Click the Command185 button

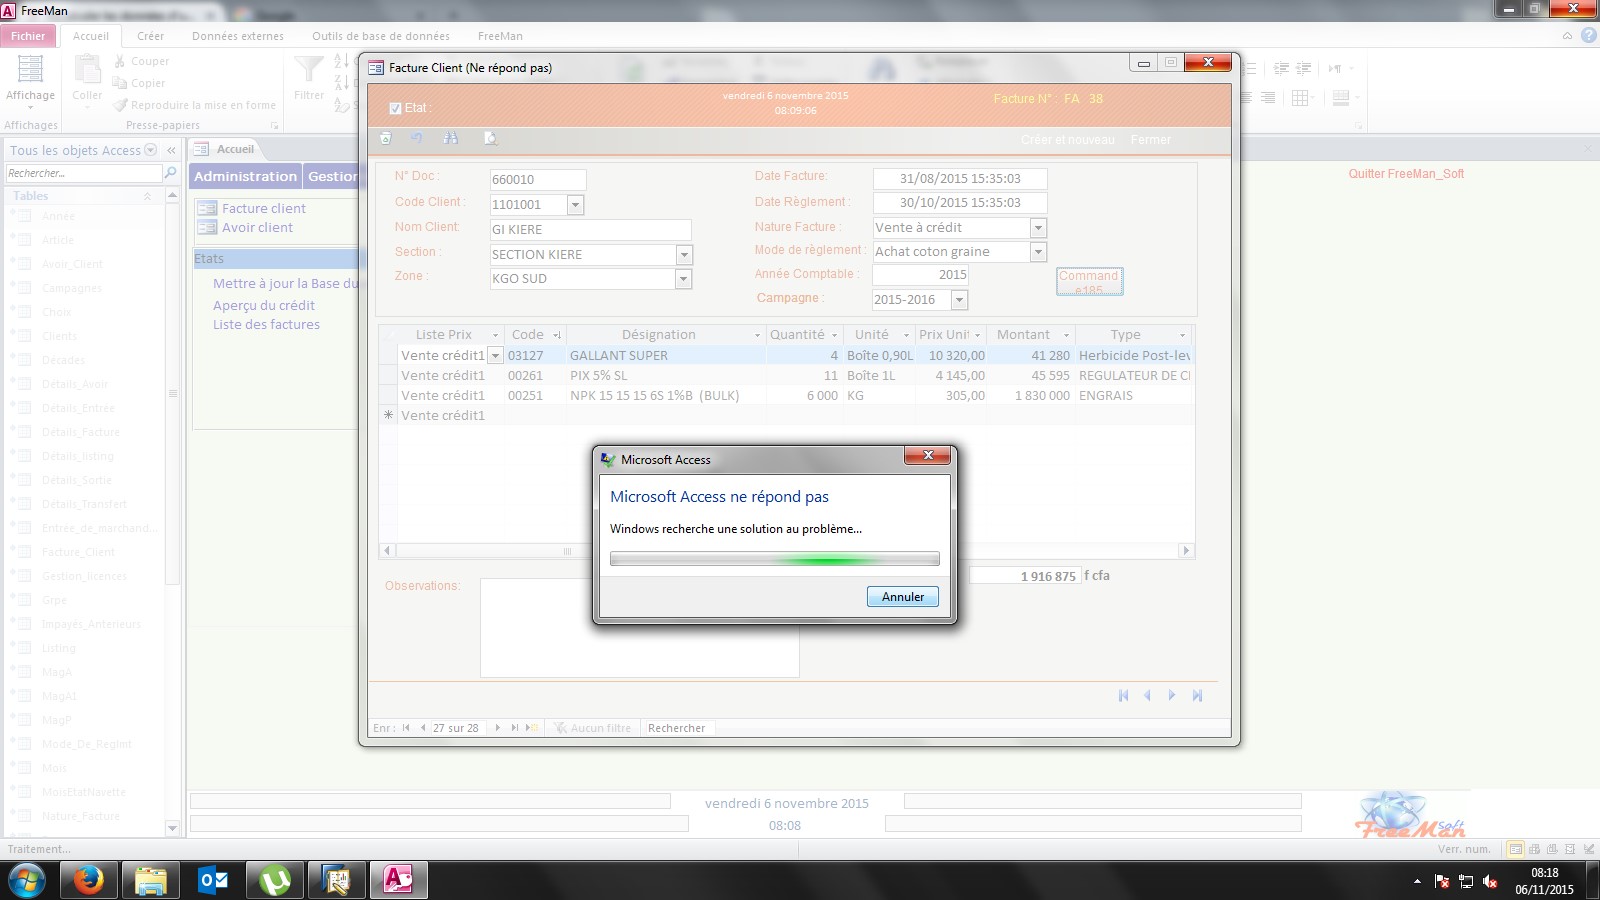pos(1090,281)
